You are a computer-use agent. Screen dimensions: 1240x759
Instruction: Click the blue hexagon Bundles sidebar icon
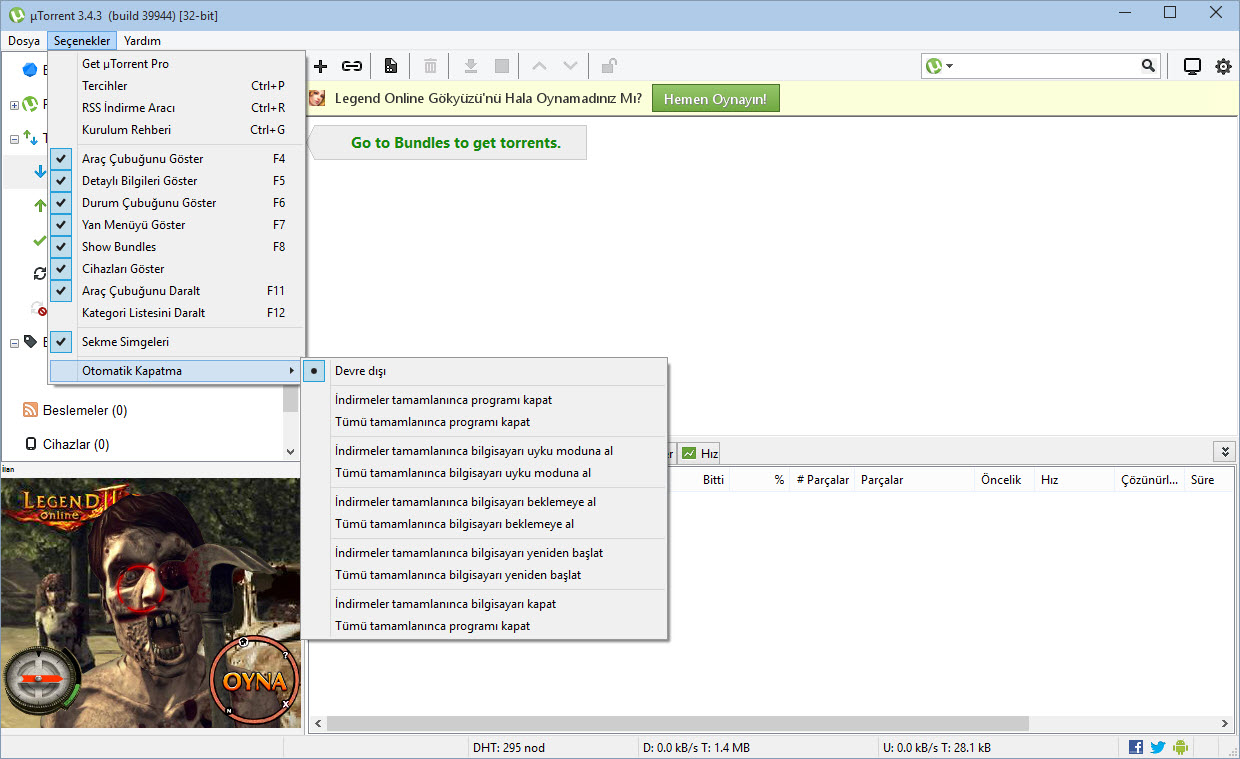pos(30,70)
